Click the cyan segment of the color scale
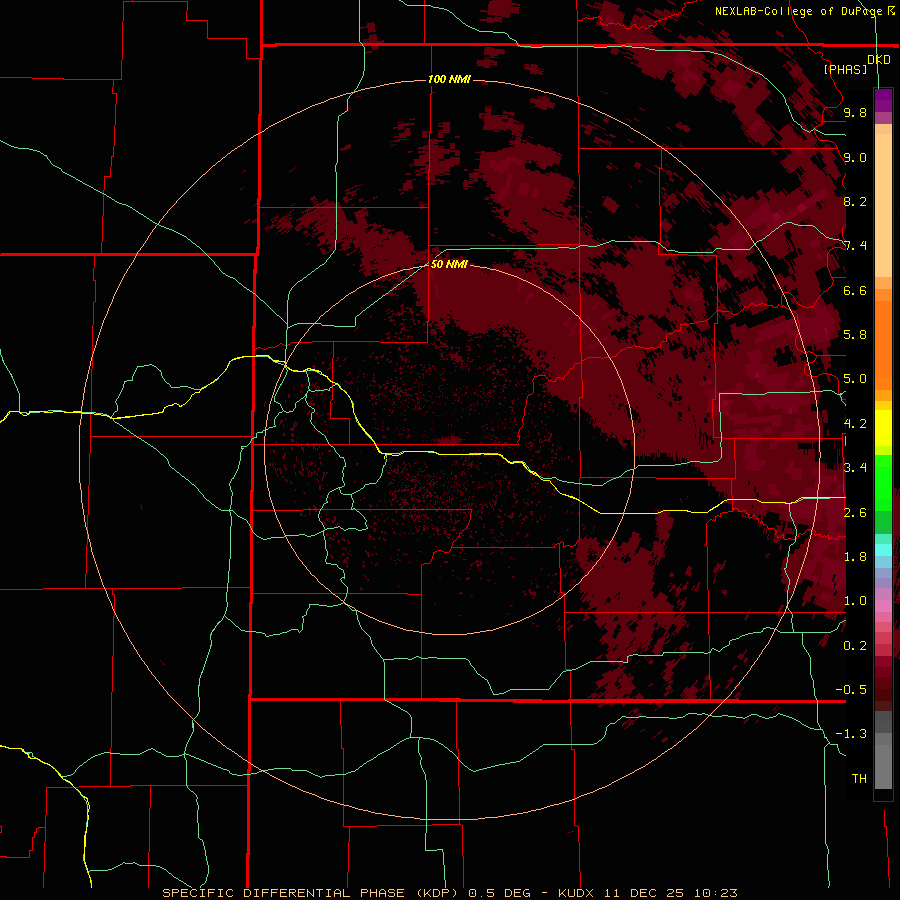 coord(883,550)
